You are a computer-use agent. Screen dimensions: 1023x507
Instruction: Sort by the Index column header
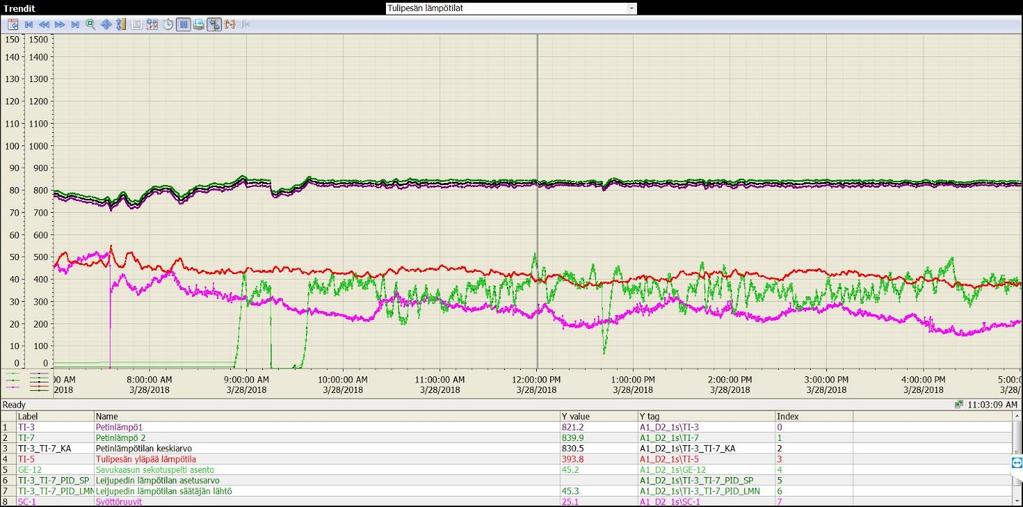point(814,416)
